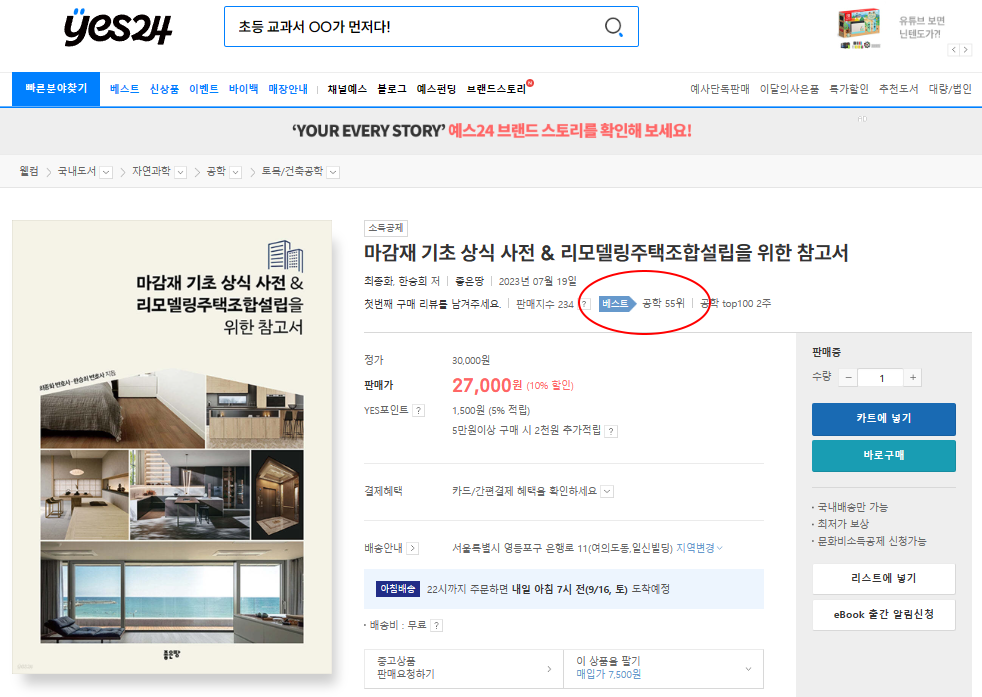Image resolution: width=982 pixels, height=697 pixels.
Task: Open the 신상품 menu
Action: (x=164, y=89)
